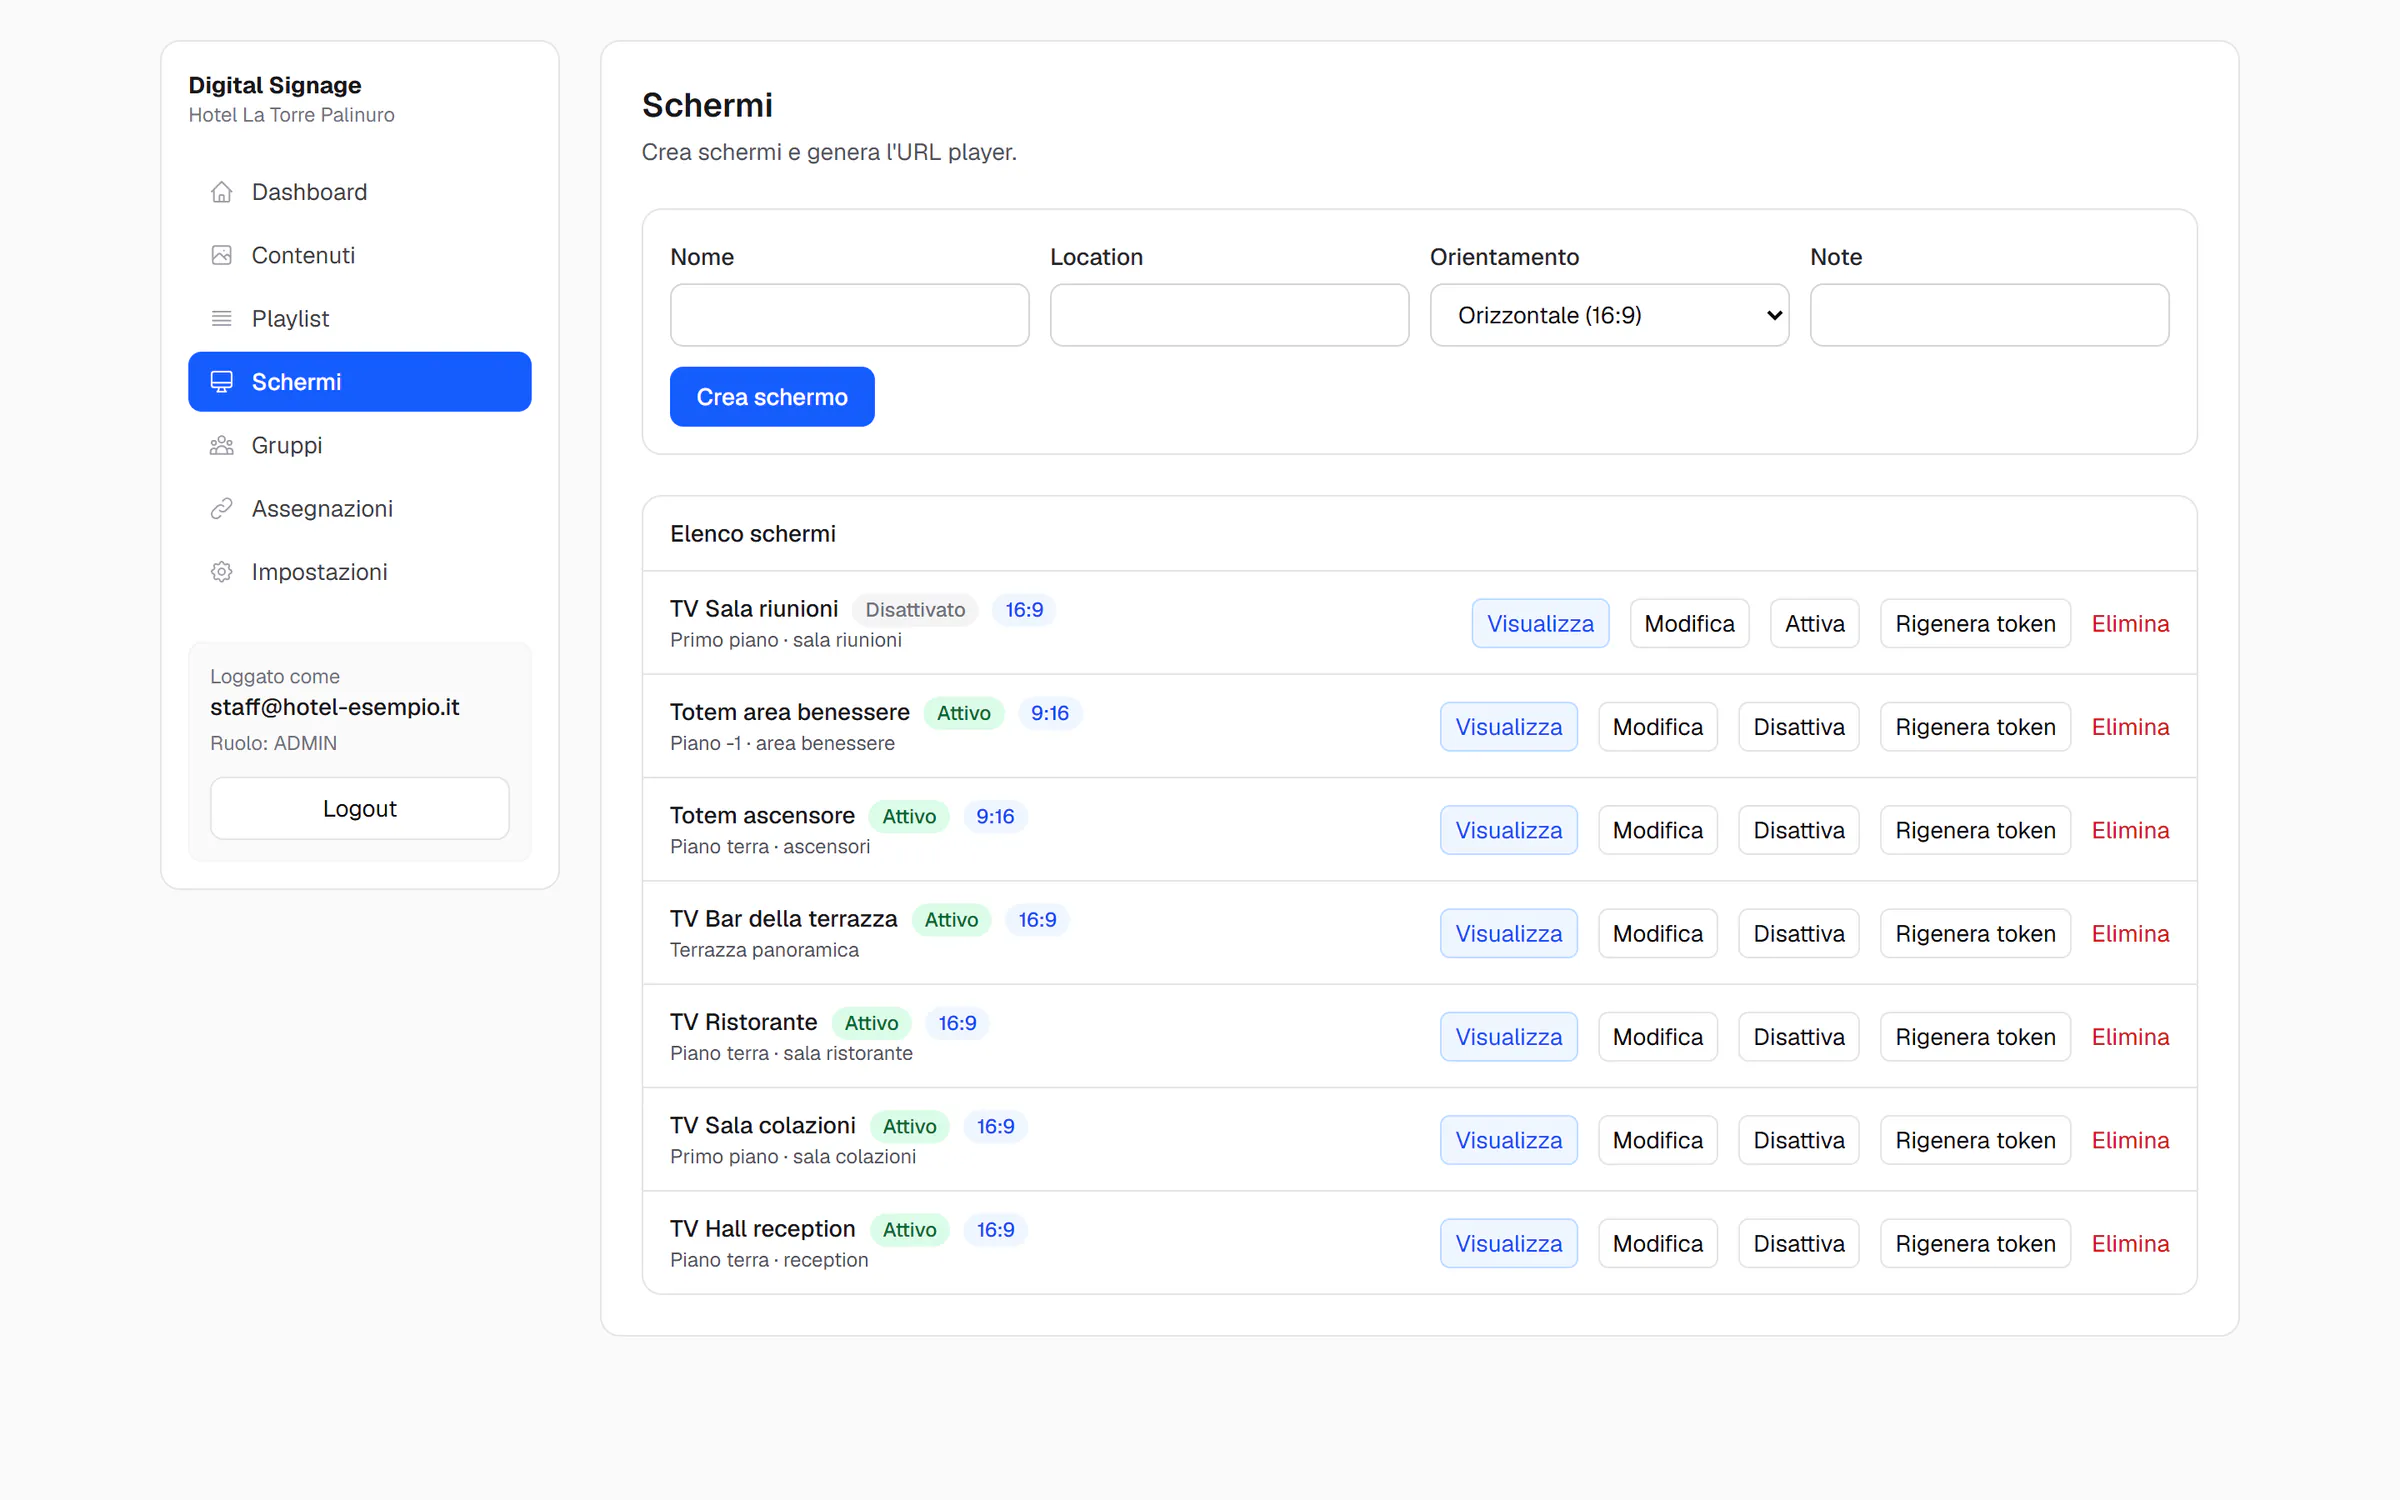
Task: Focus the Nome input field
Action: point(849,315)
